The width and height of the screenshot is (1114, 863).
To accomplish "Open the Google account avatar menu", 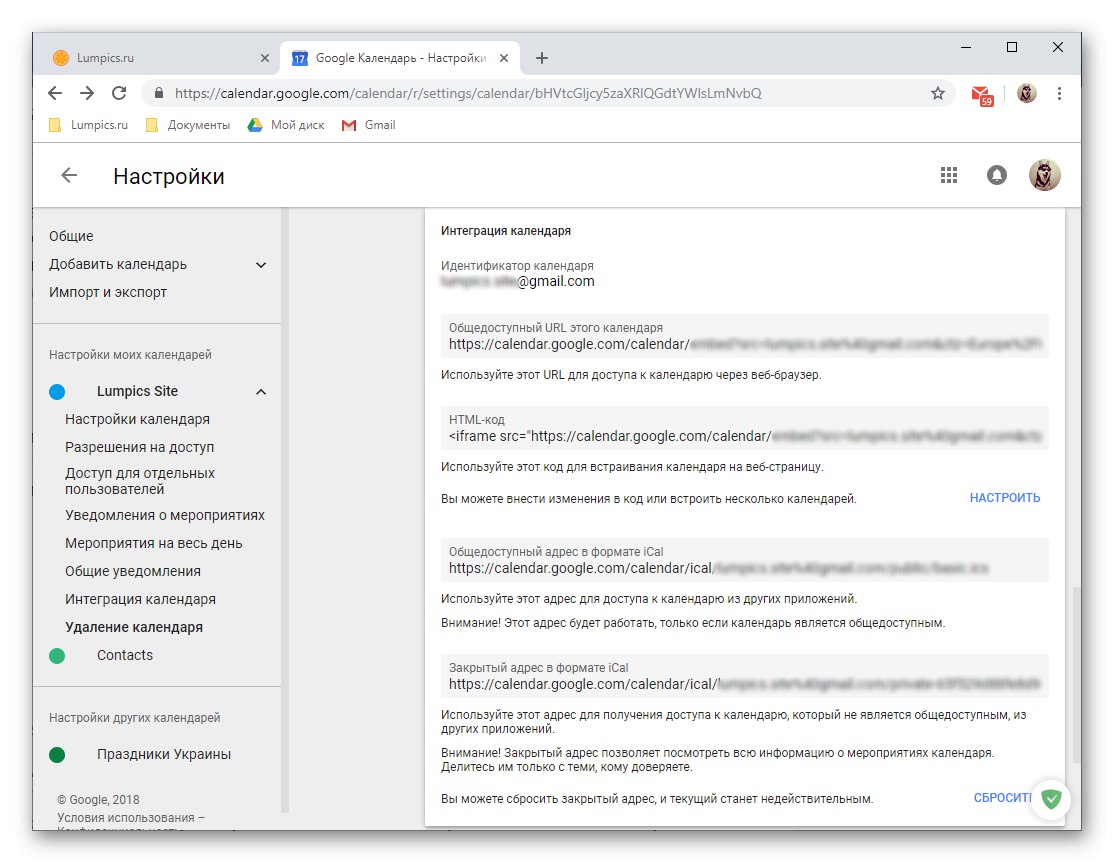I will point(1044,174).
